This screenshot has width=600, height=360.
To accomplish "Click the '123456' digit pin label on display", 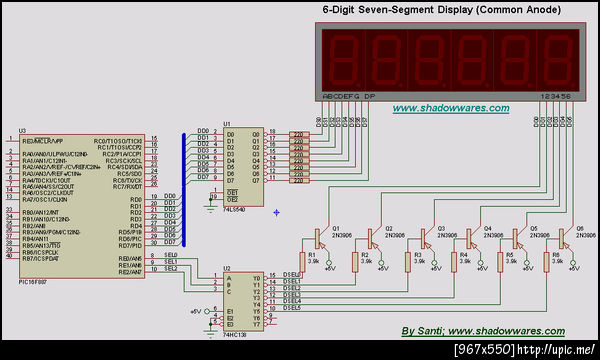I will tap(556, 96).
